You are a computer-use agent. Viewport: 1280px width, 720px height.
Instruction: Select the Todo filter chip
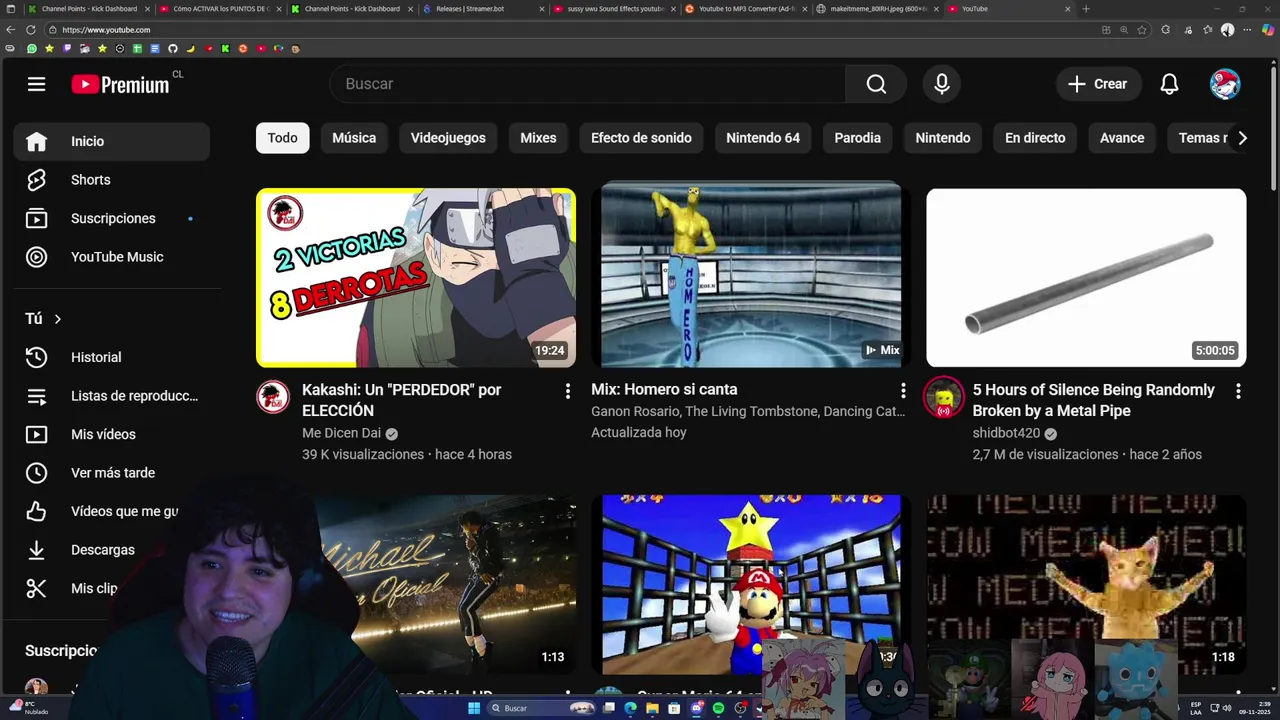(x=282, y=138)
